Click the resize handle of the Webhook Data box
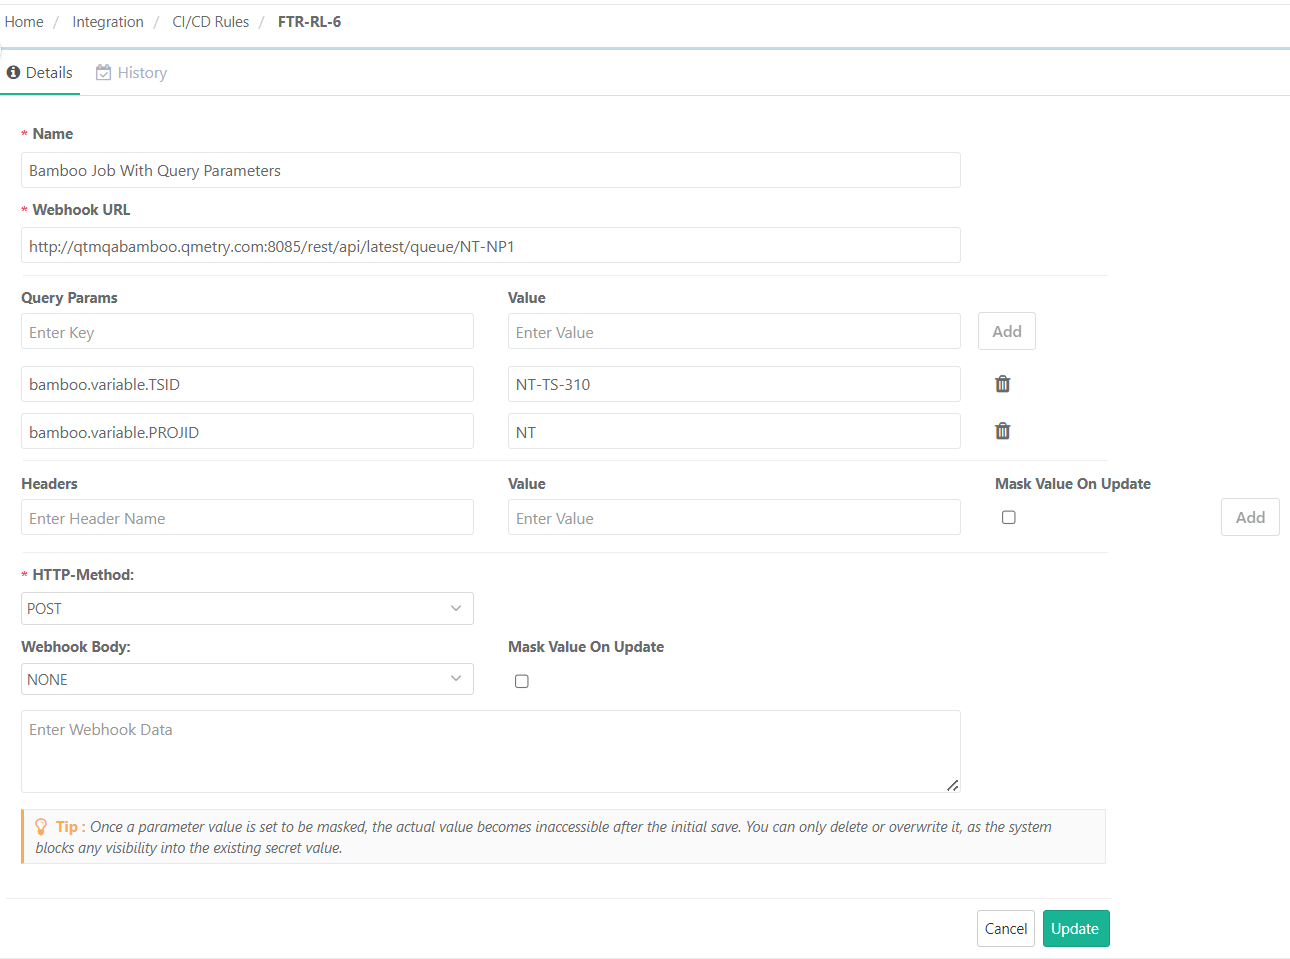The width and height of the screenshot is (1290, 959). click(952, 787)
